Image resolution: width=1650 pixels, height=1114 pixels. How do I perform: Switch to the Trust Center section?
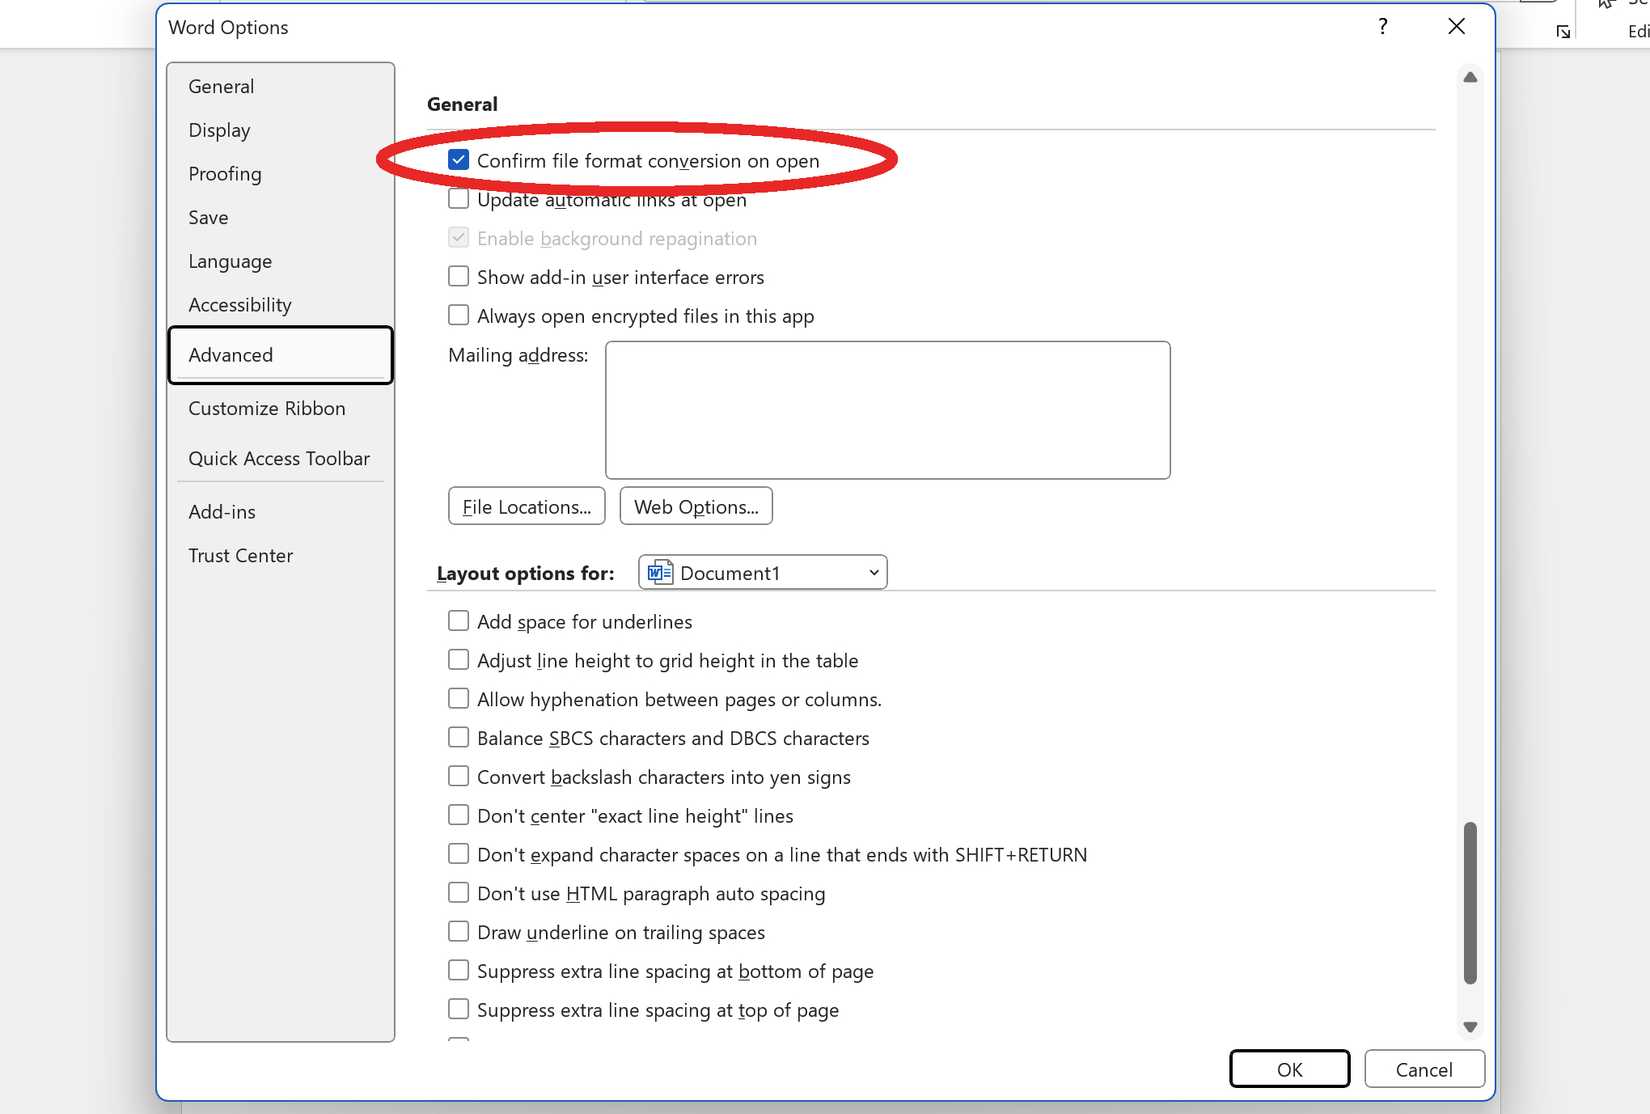(x=240, y=555)
